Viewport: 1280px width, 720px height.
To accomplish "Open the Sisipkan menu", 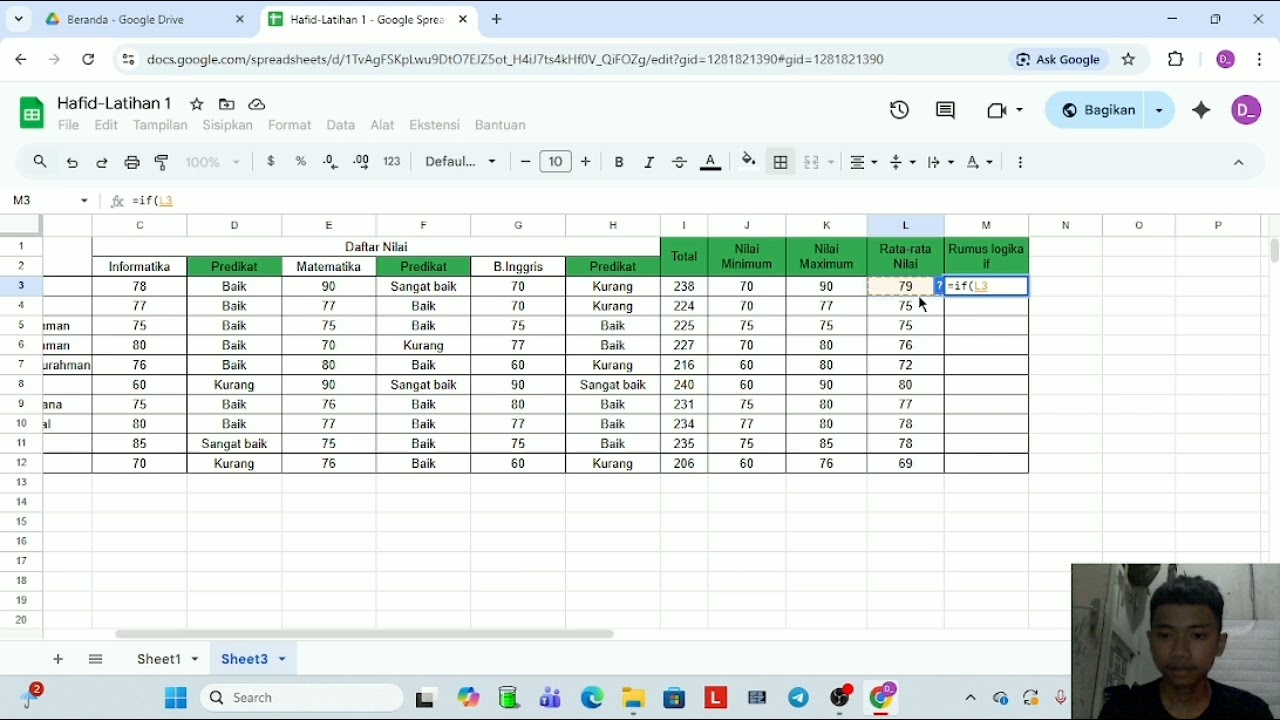I will [x=227, y=125].
